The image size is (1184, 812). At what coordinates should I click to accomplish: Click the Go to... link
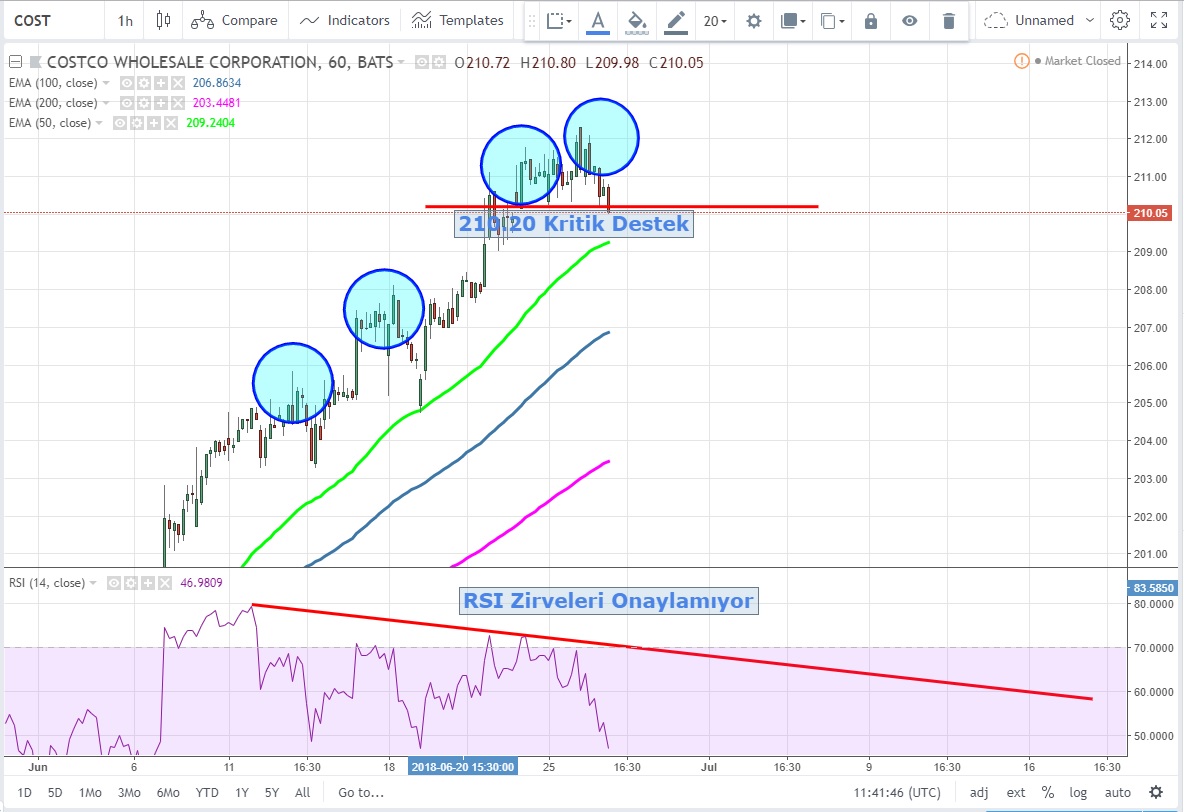coord(361,792)
